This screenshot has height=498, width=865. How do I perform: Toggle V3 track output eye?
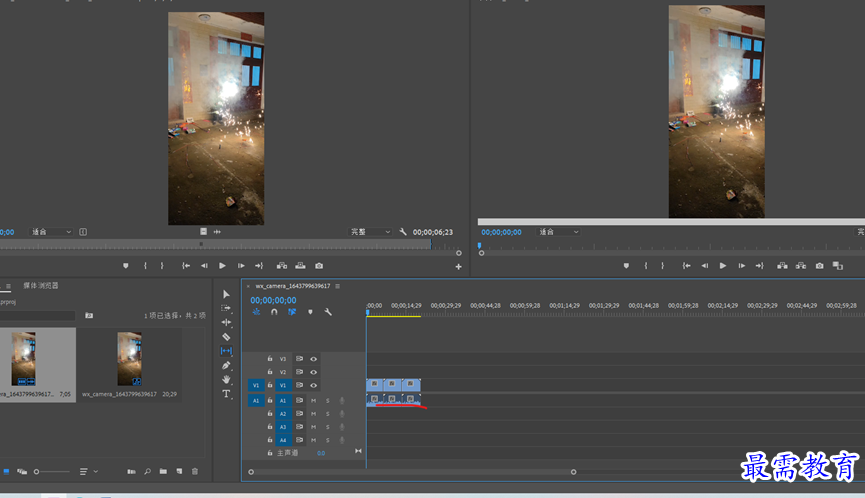pyautogui.click(x=313, y=359)
